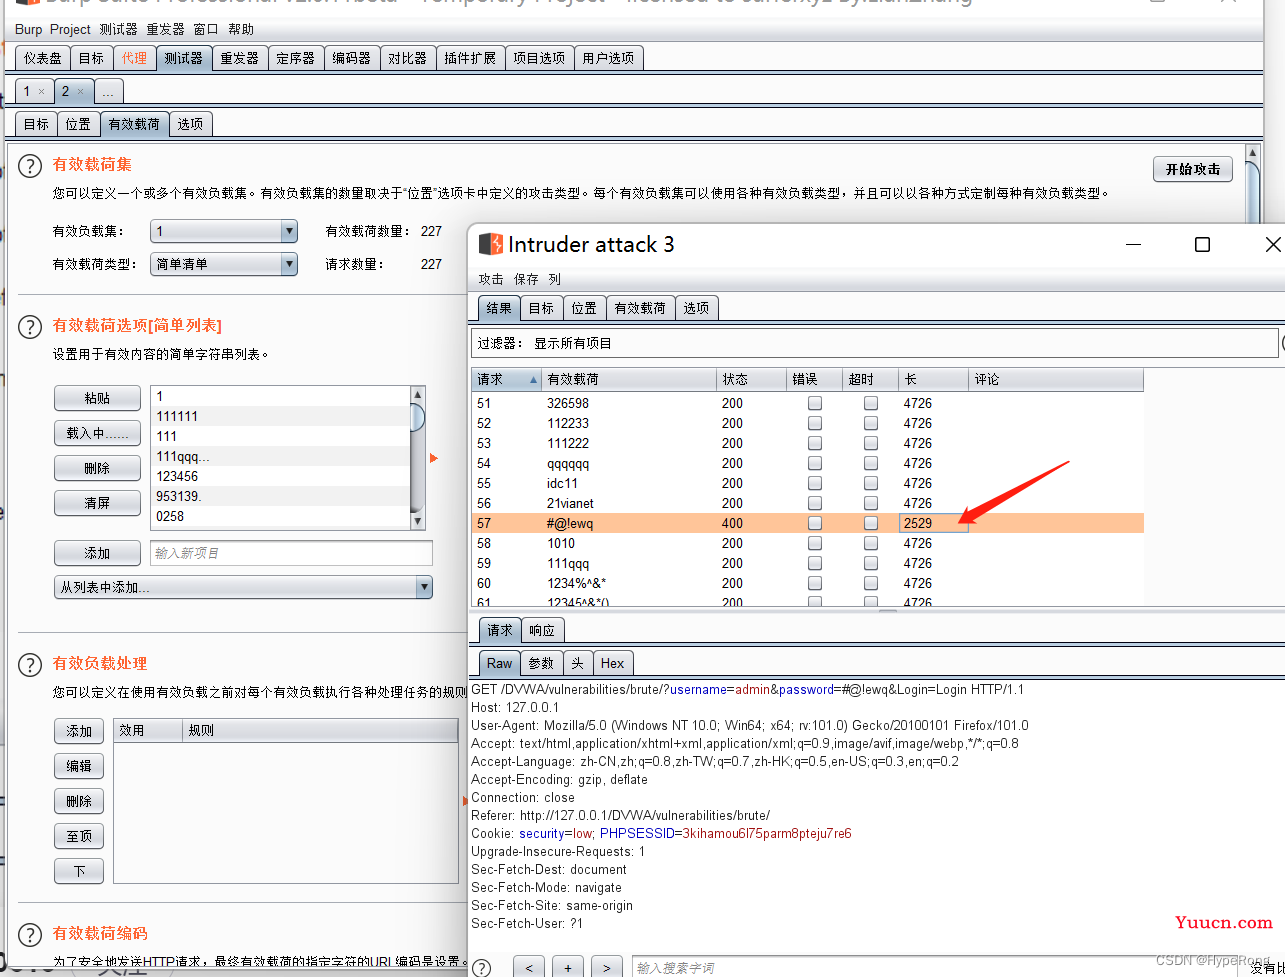Click payload list scroll down arrow
Viewport: 1285px width, 977px height.
point(418,520)
